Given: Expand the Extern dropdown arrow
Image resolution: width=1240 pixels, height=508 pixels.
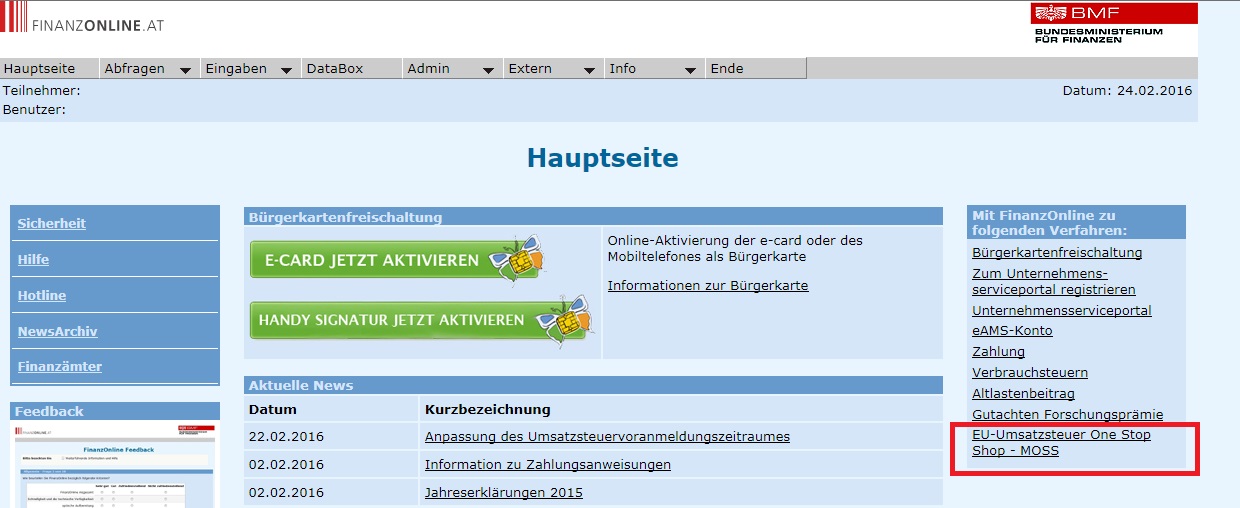Looking at the screenshot, I should [589, 70].
